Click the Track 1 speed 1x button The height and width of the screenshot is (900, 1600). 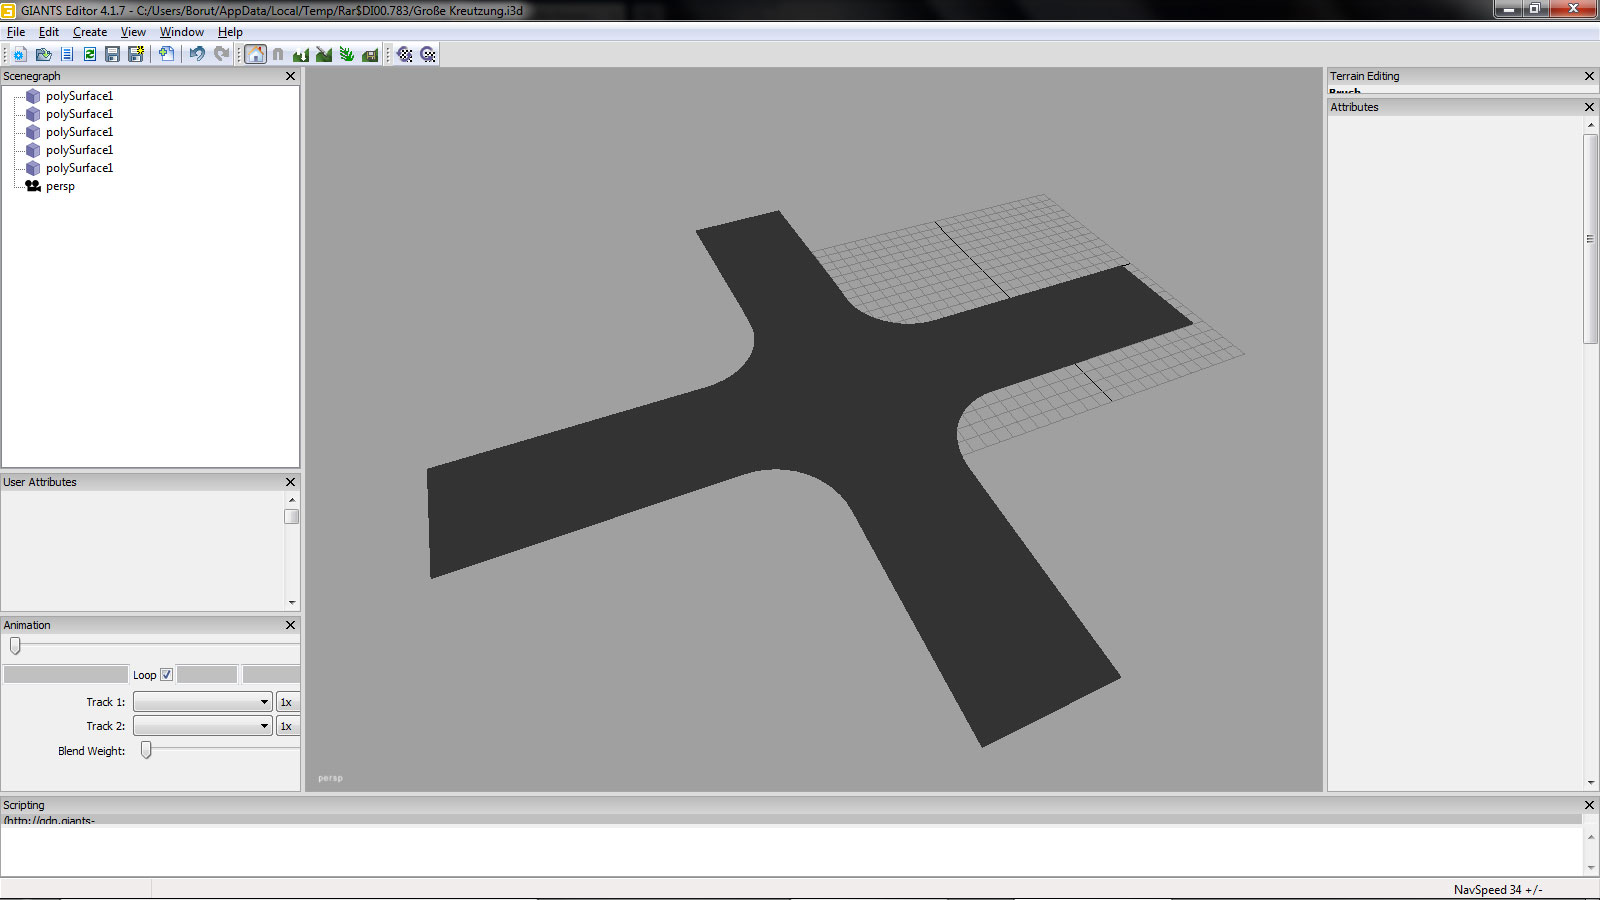click(287, 702)
